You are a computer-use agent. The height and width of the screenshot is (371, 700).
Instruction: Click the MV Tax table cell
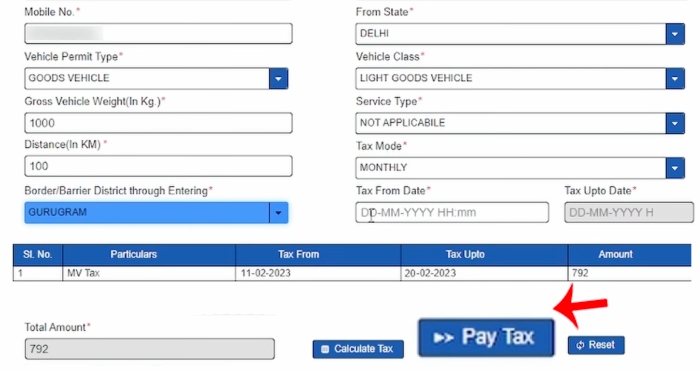(149, 273)
